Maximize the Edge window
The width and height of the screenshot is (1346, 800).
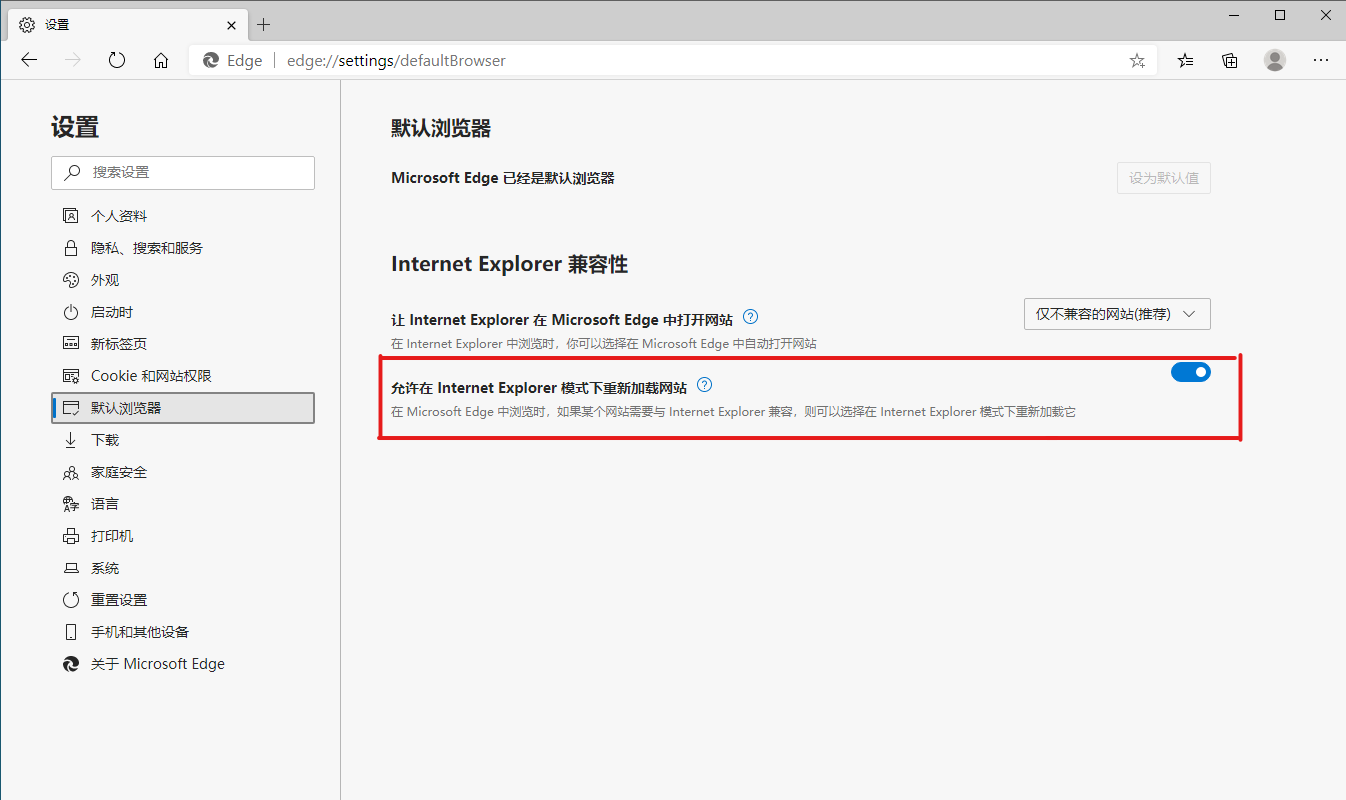coord(1280,15)
